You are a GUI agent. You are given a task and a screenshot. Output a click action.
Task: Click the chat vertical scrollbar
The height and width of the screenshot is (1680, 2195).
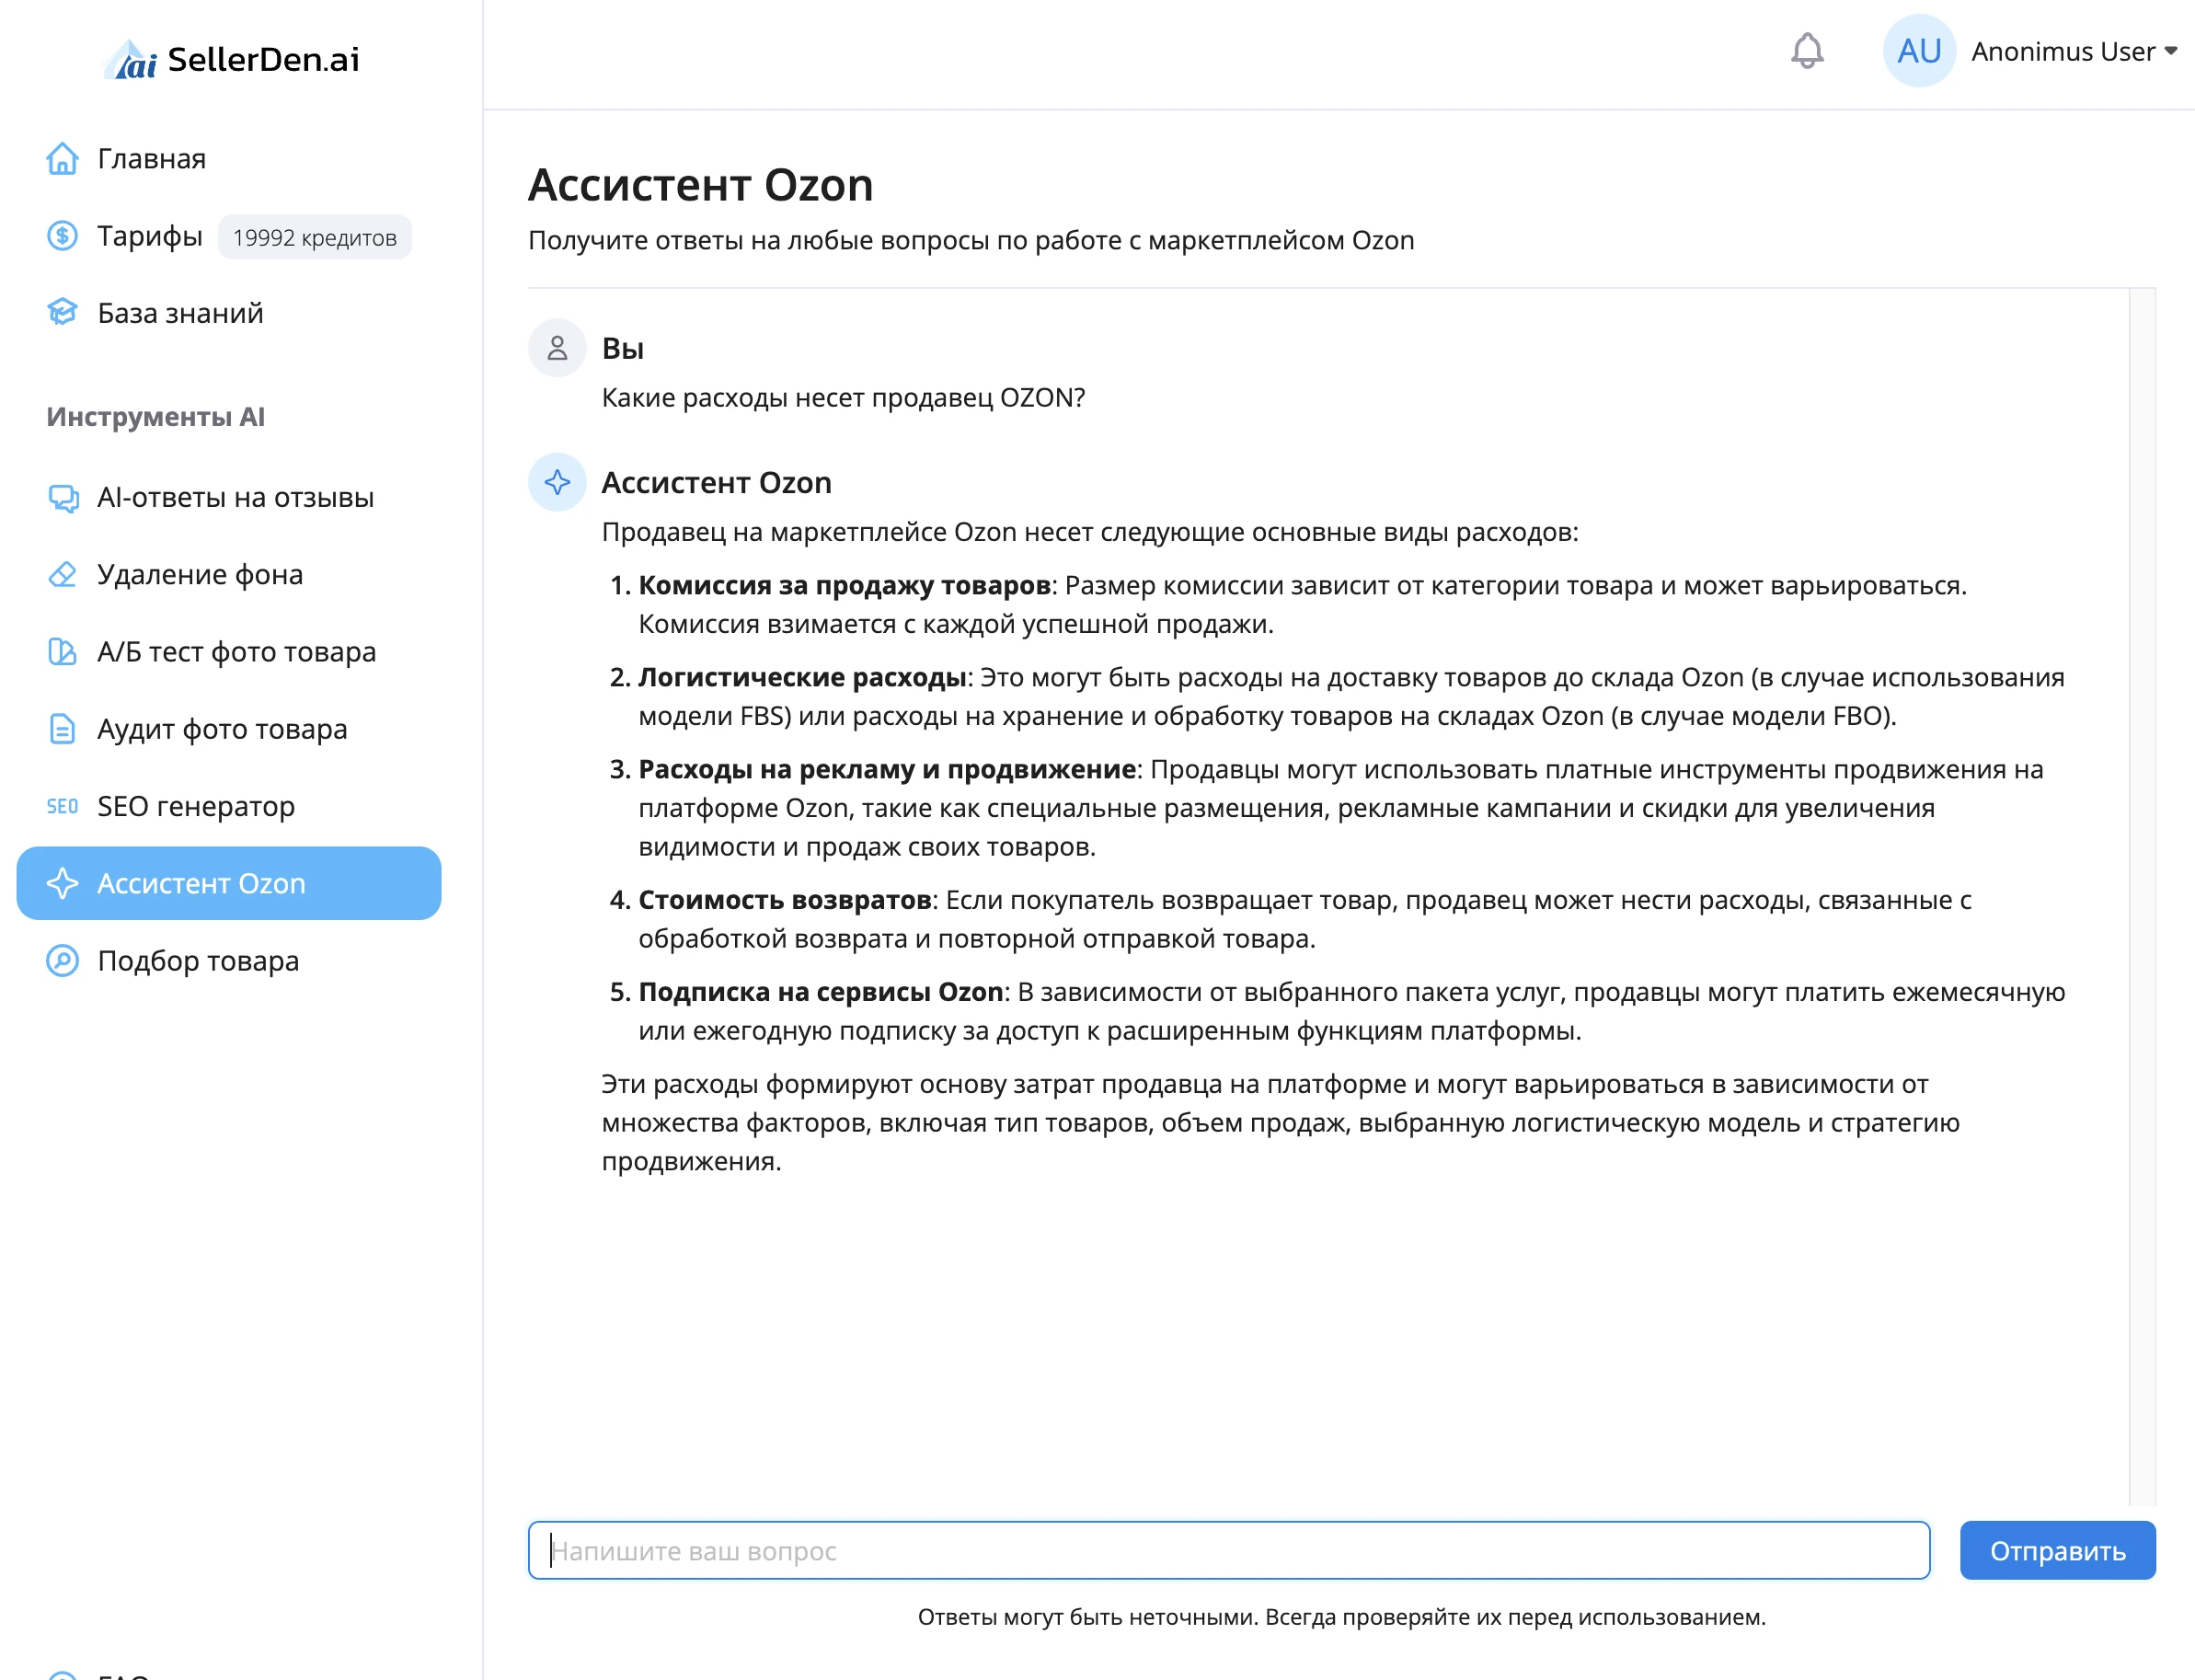pos(2142,897)
